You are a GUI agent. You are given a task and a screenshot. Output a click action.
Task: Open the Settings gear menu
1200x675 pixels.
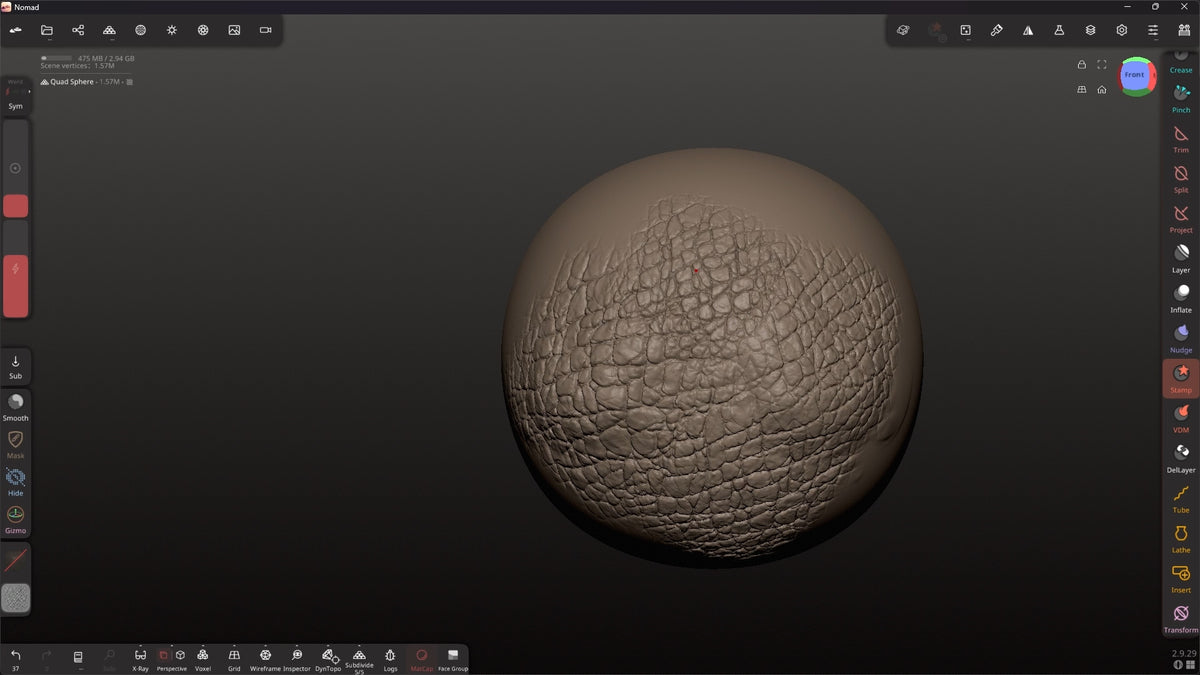pos(1122,30)
